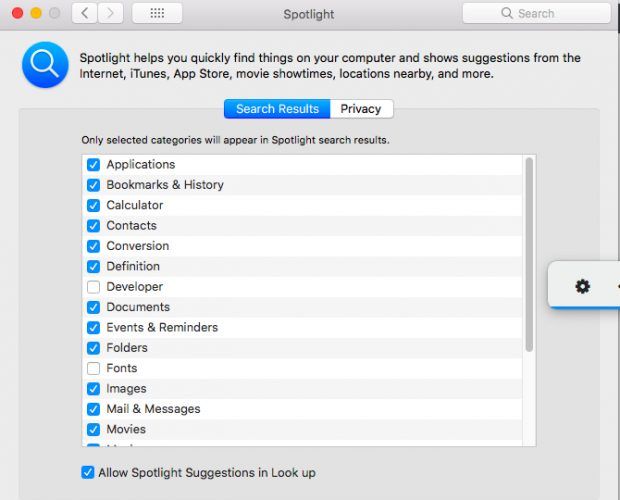Viewport: 620px width, 500px height.
Task: Minimize the window with the yellow button
Action: (x=36, y=13)
